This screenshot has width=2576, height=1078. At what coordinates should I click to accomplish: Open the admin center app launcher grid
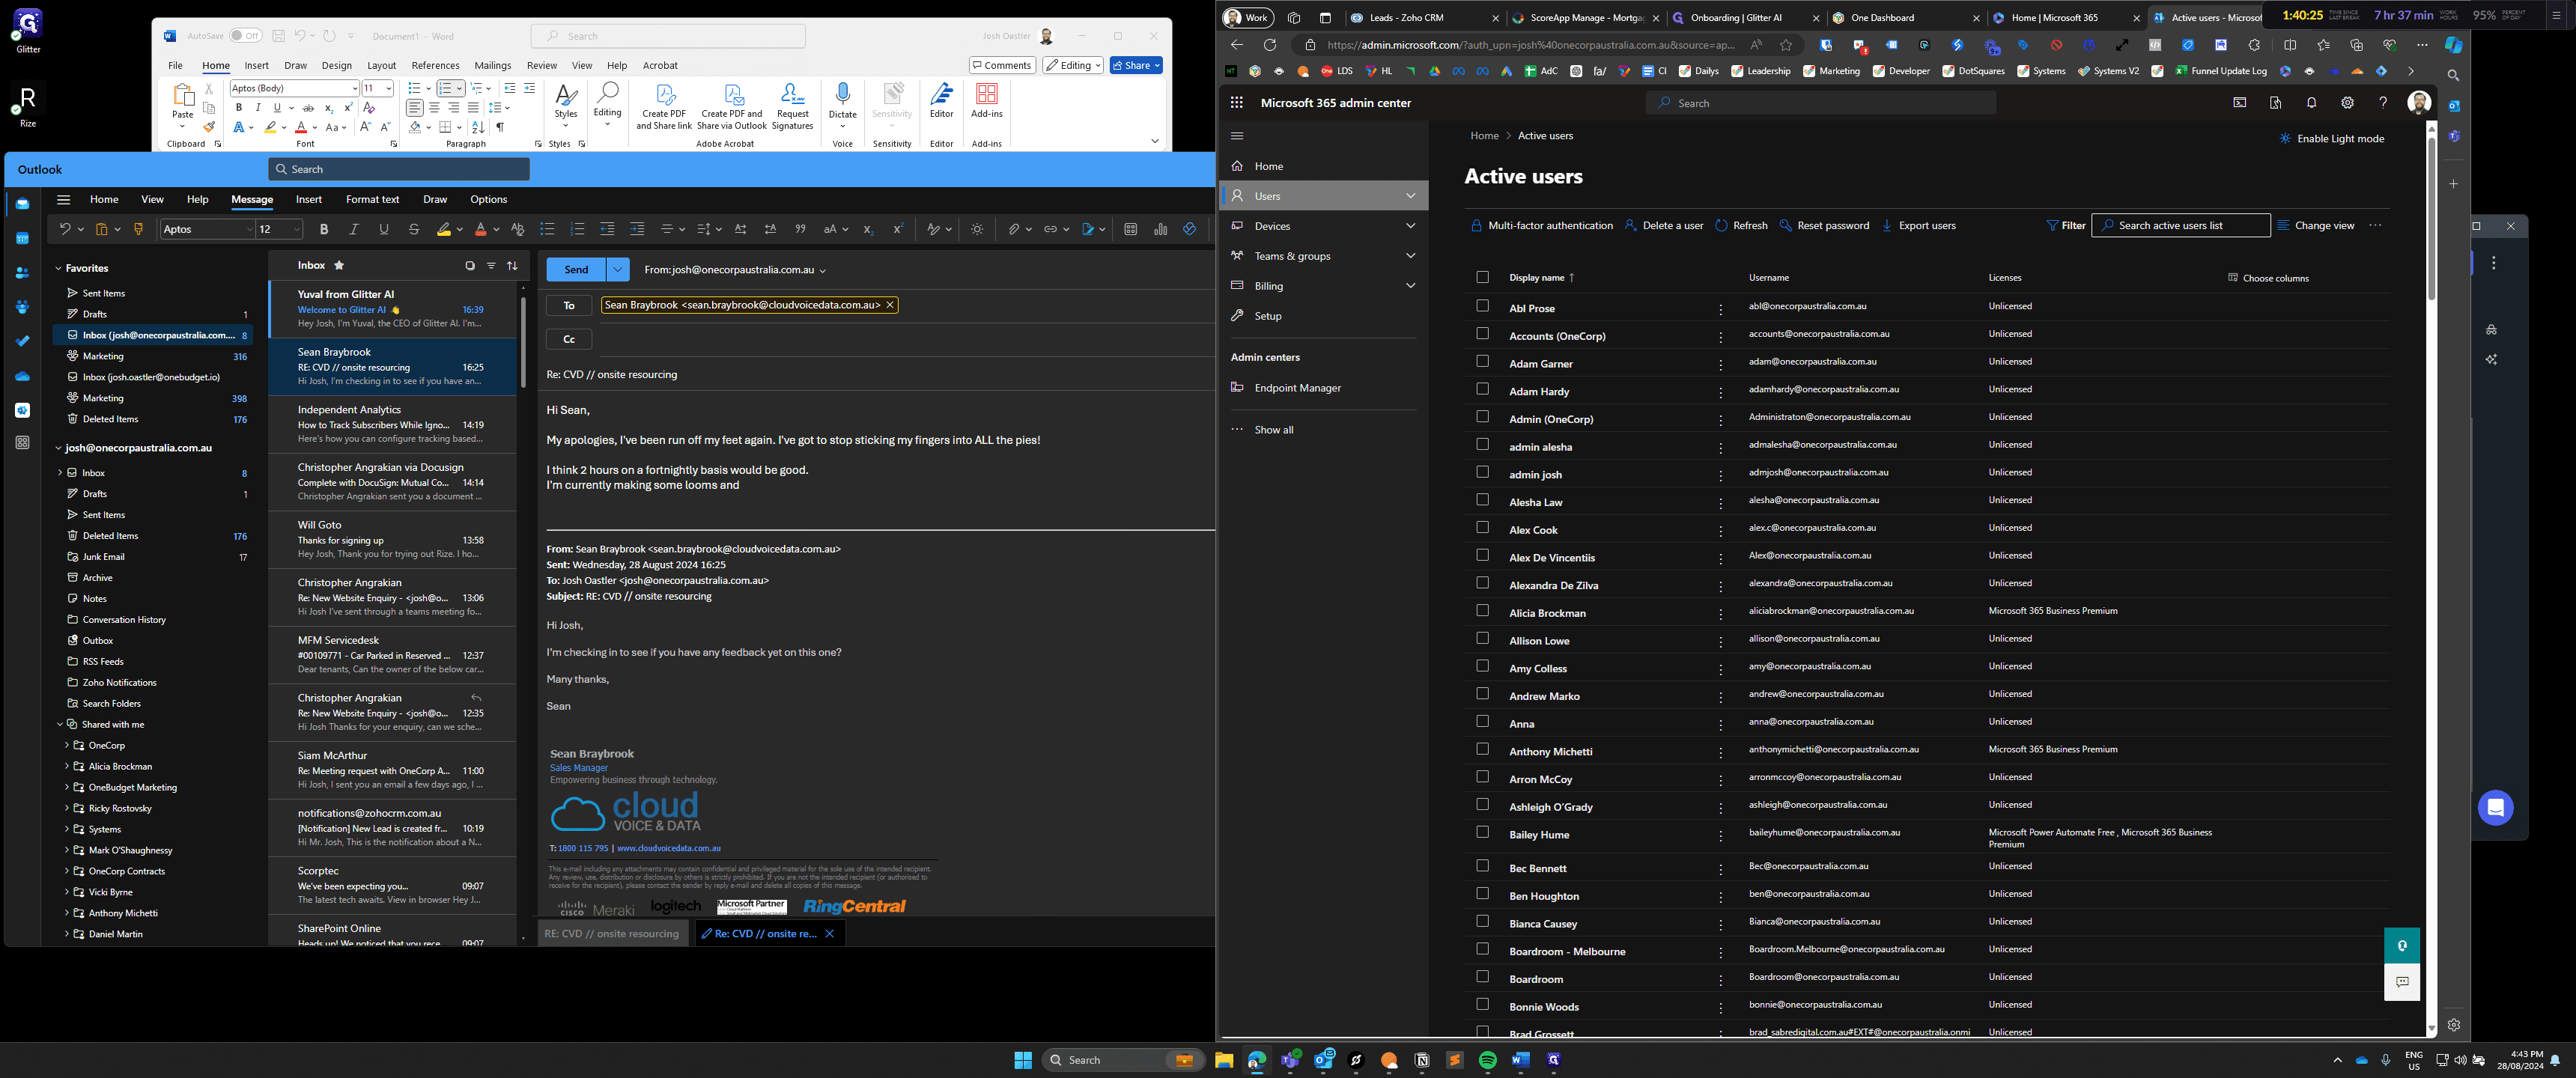(x=1237, y=103)
